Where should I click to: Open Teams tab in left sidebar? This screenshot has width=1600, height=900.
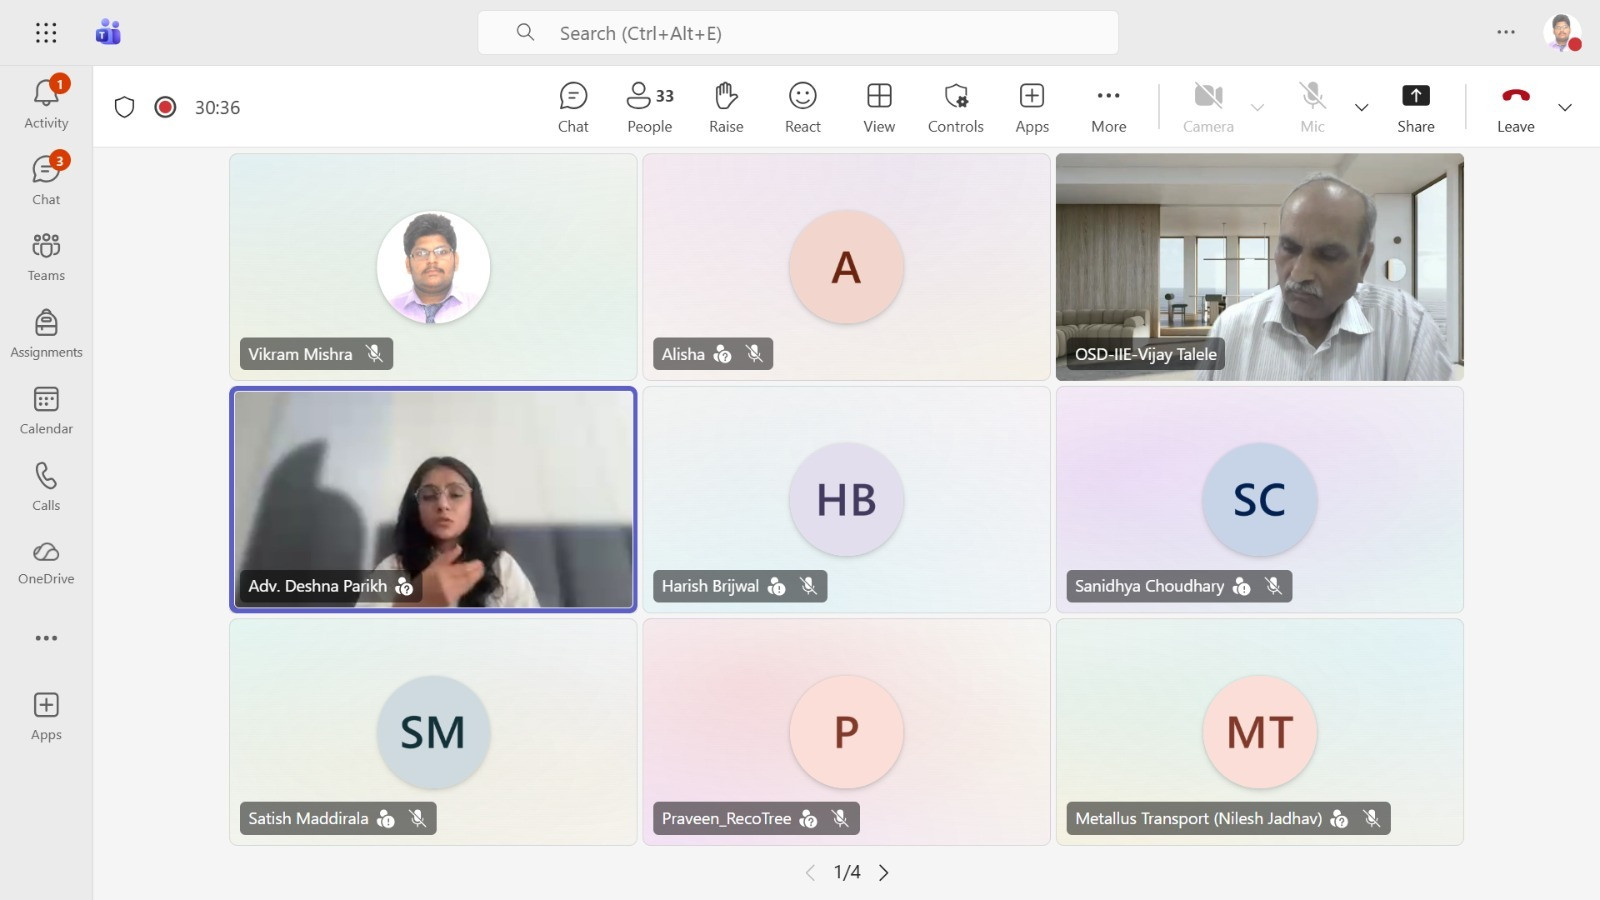point(46,257)
